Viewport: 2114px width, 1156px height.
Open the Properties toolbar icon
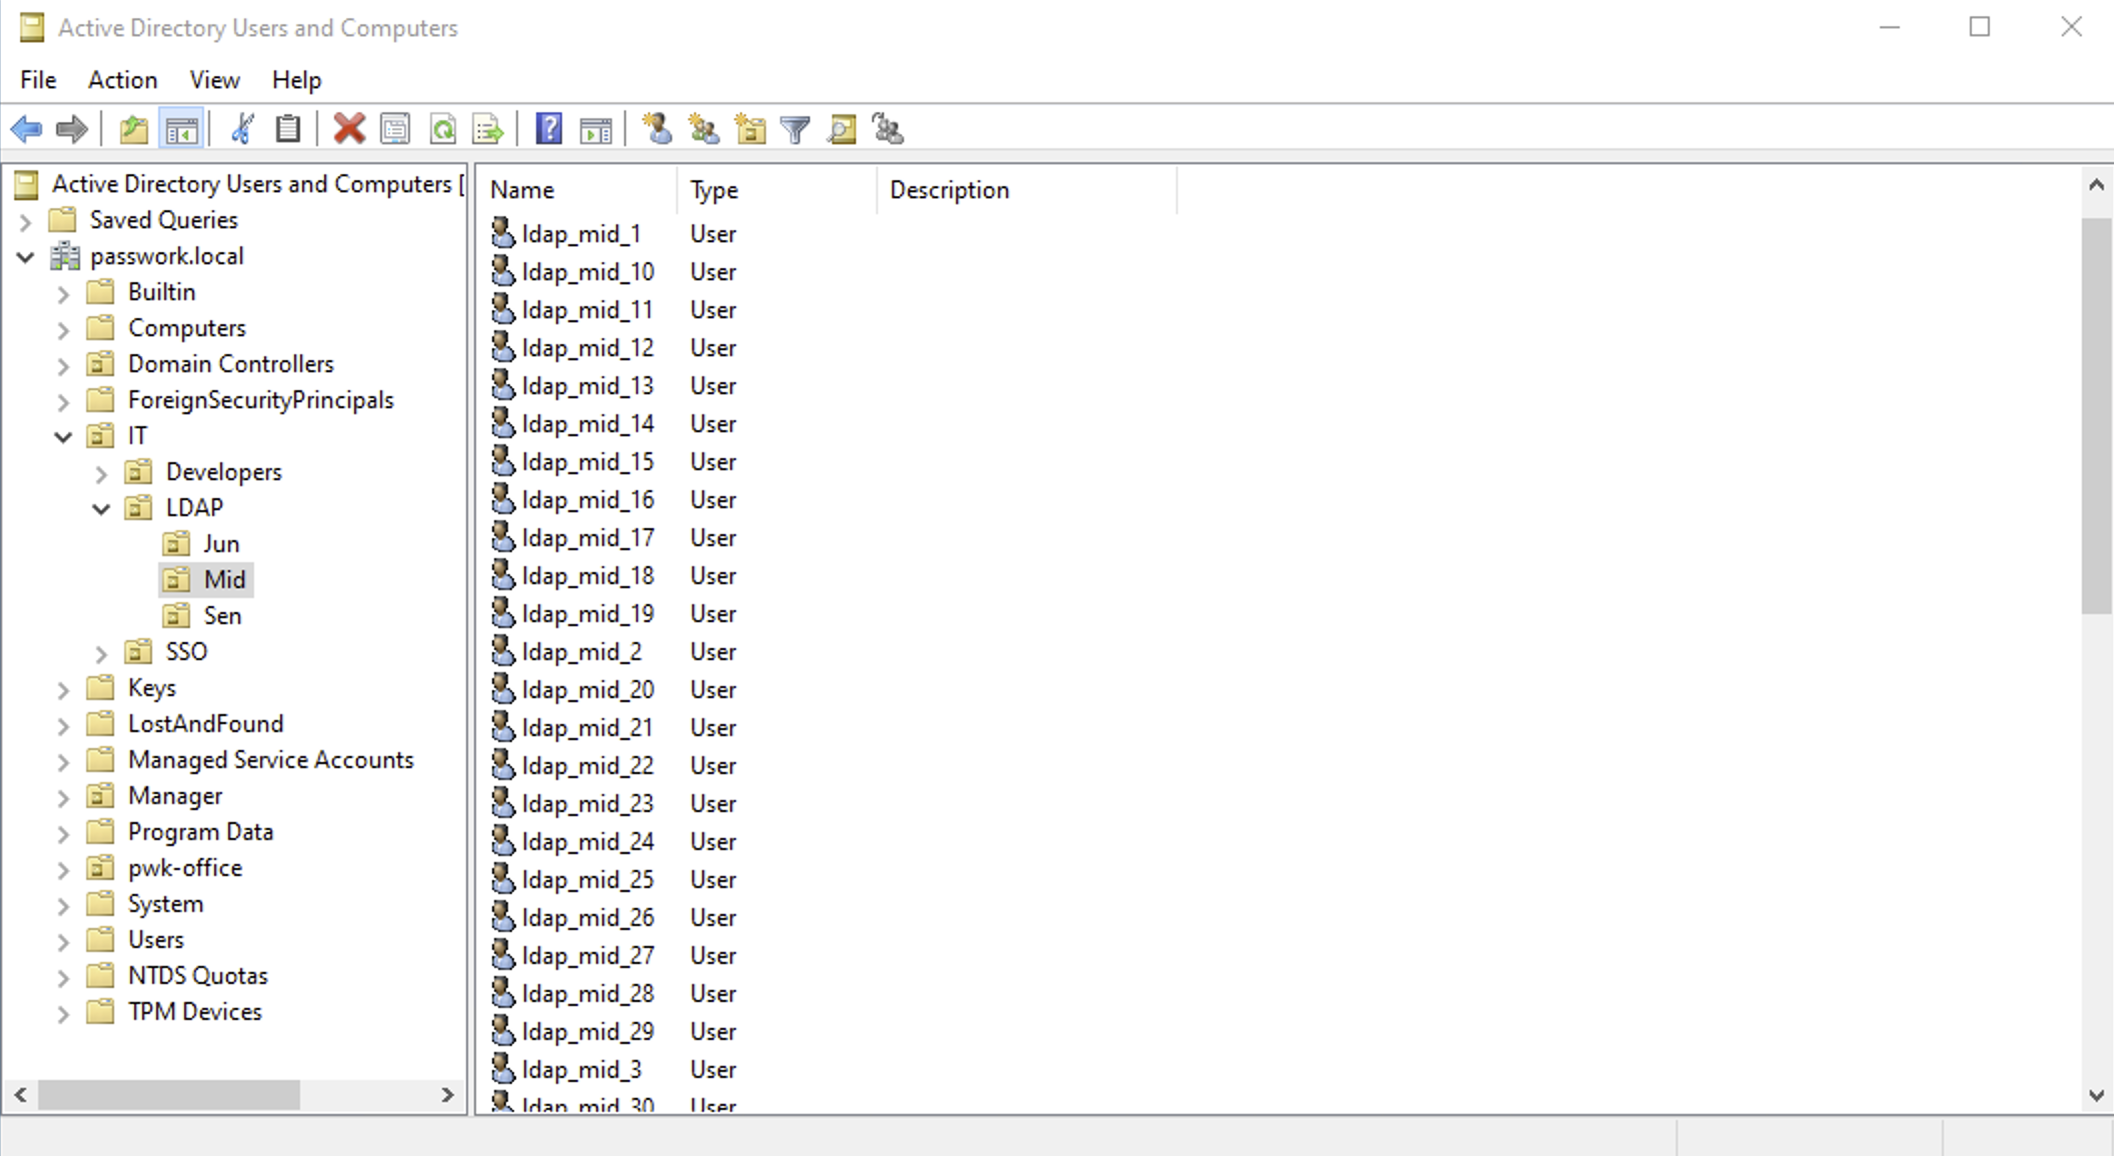point(396,129)
